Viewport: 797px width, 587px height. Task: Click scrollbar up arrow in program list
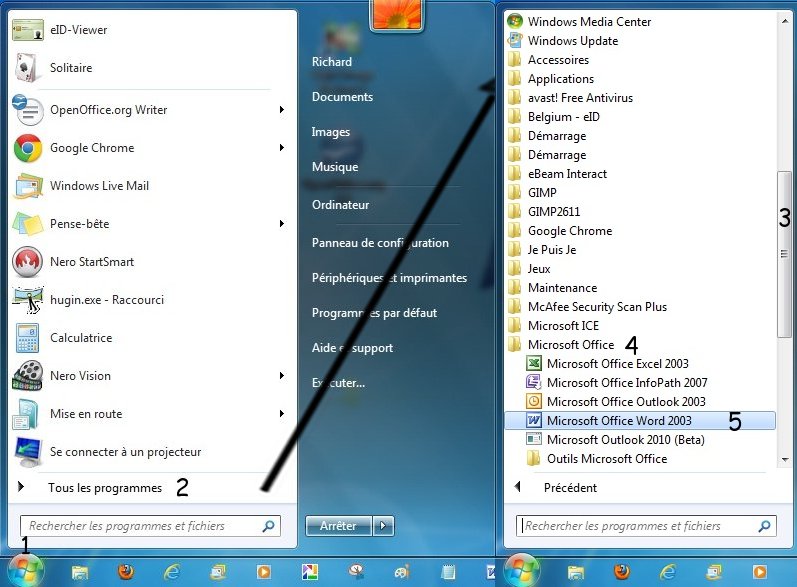click(x=785, y=21)
